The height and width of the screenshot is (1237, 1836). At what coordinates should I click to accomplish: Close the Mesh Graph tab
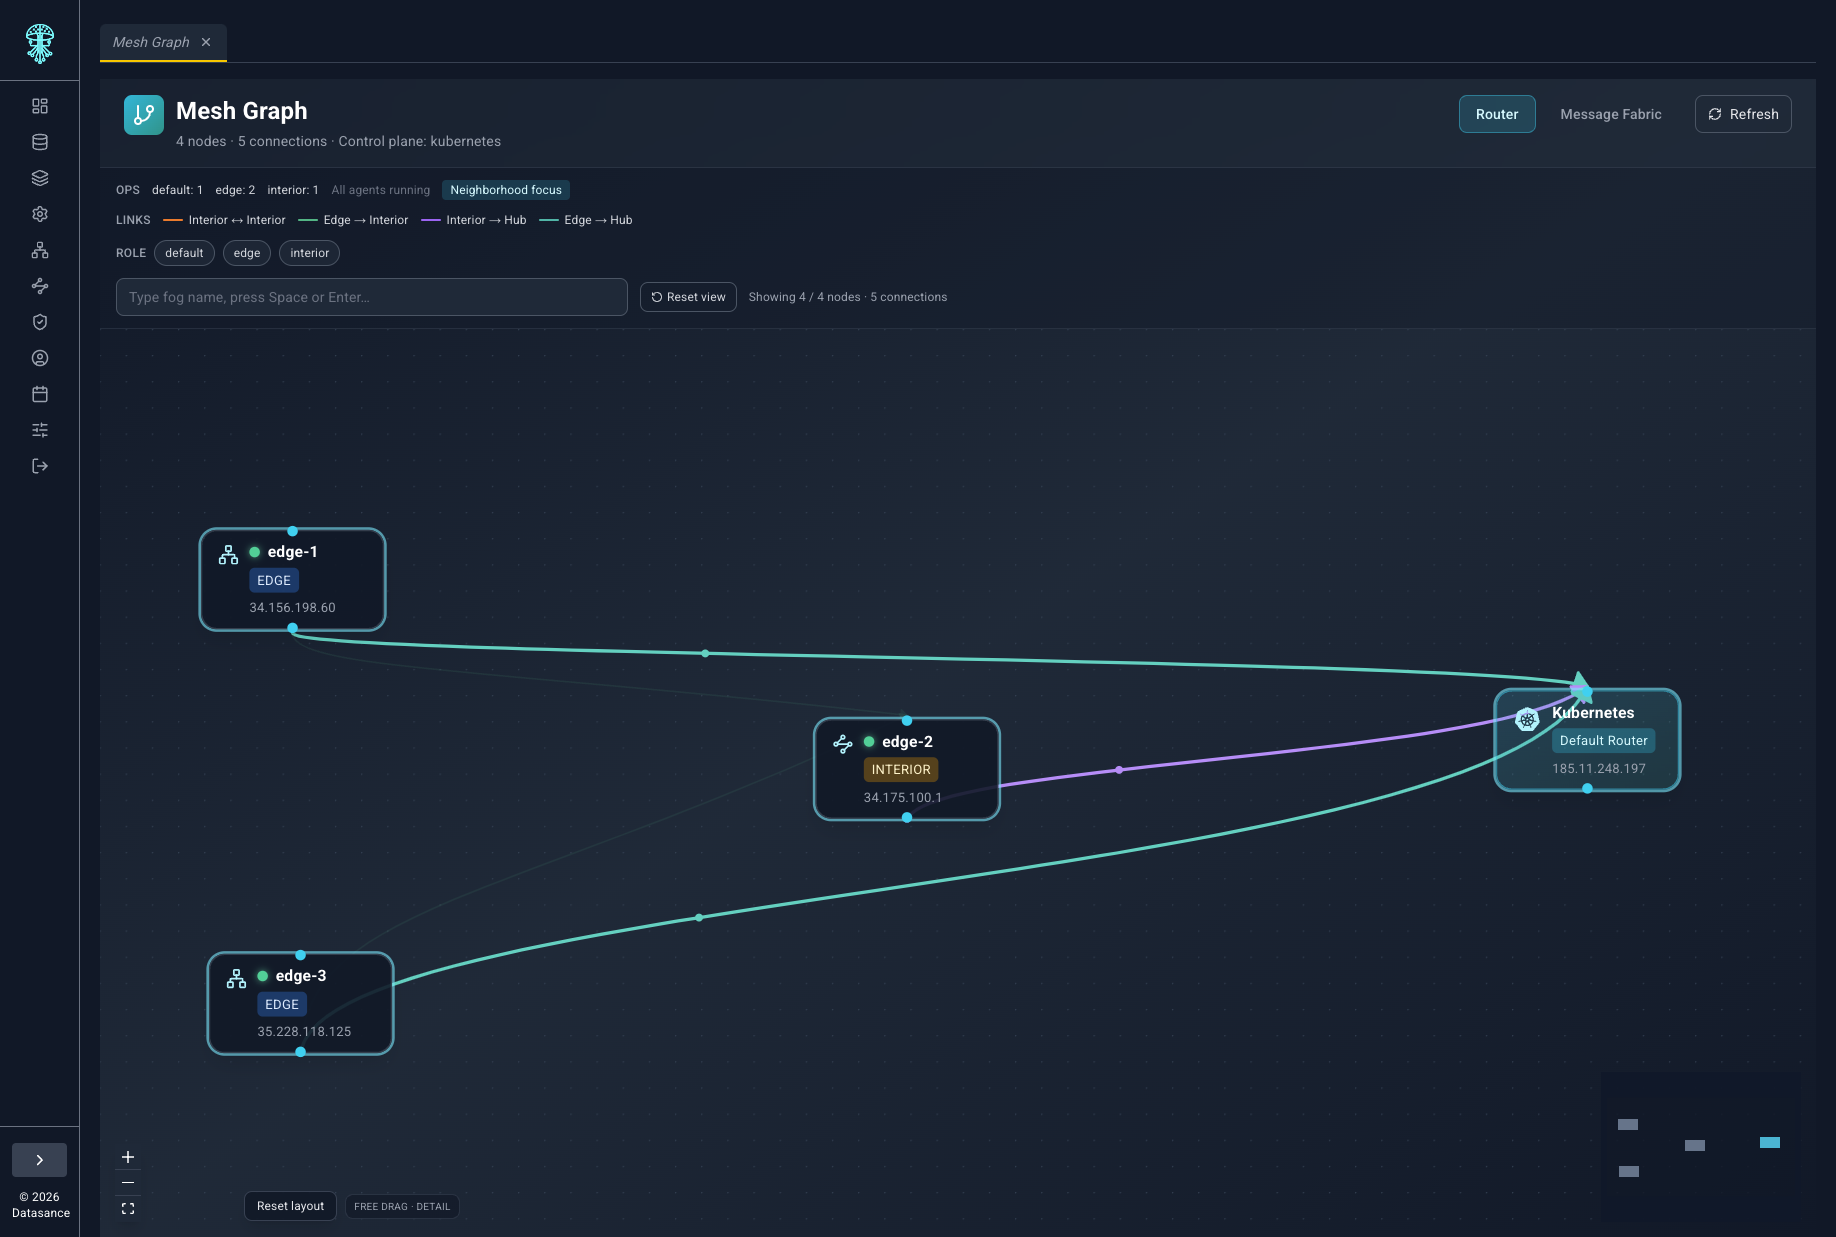[206, 42]
